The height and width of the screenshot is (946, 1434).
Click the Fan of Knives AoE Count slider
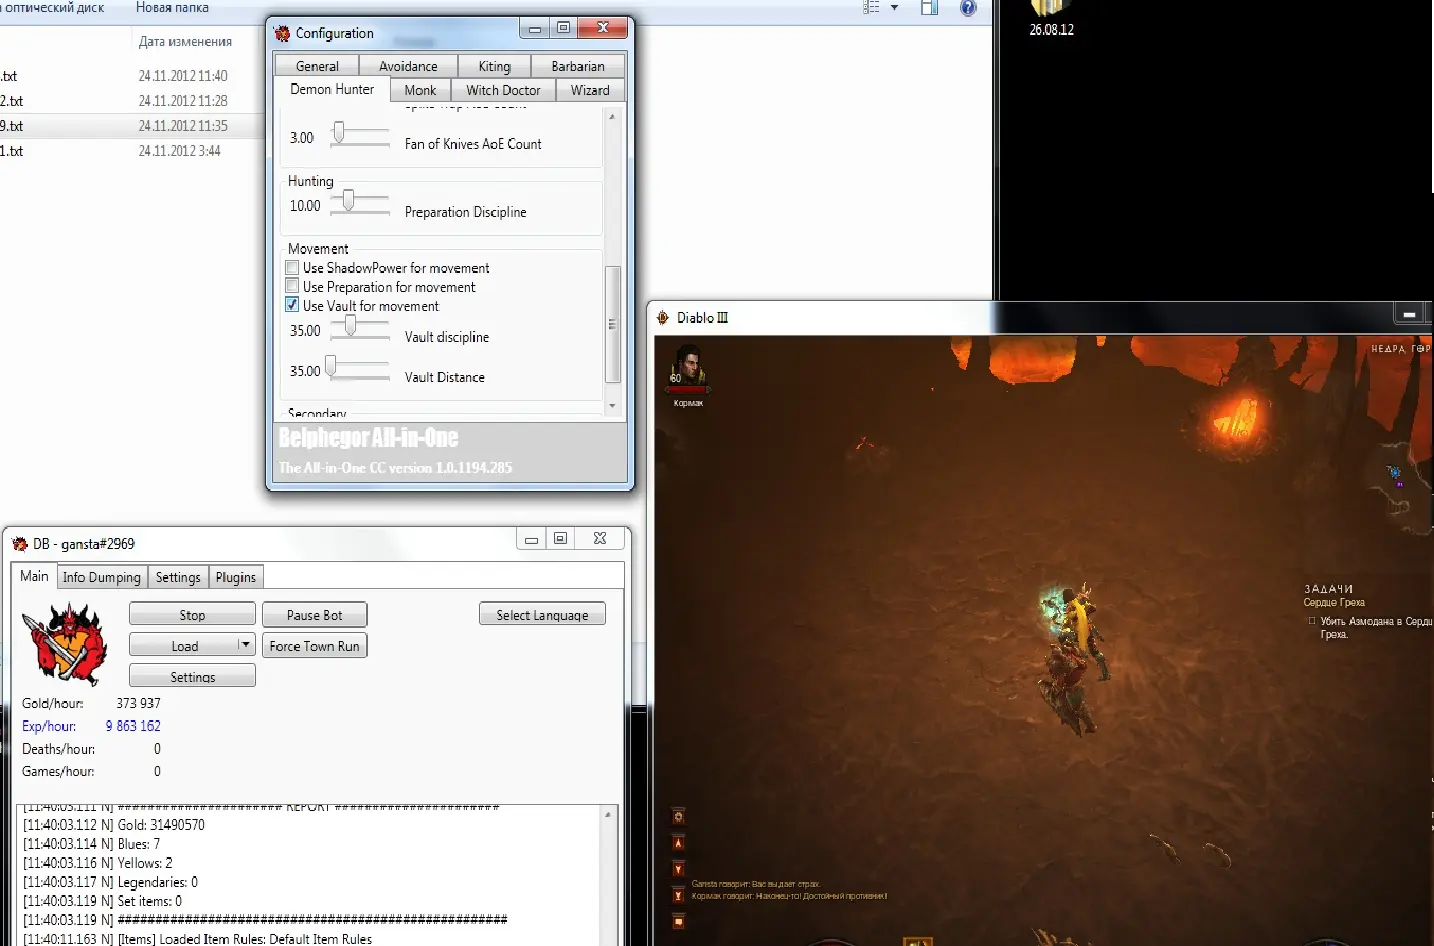click(x=360, y=134)
